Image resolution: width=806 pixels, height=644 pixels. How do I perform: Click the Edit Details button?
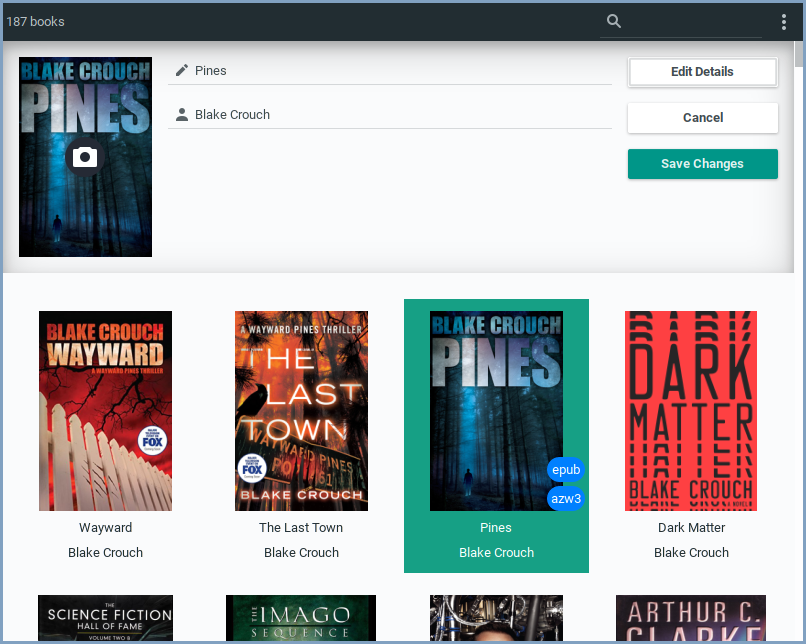click(x=702, y=71)
